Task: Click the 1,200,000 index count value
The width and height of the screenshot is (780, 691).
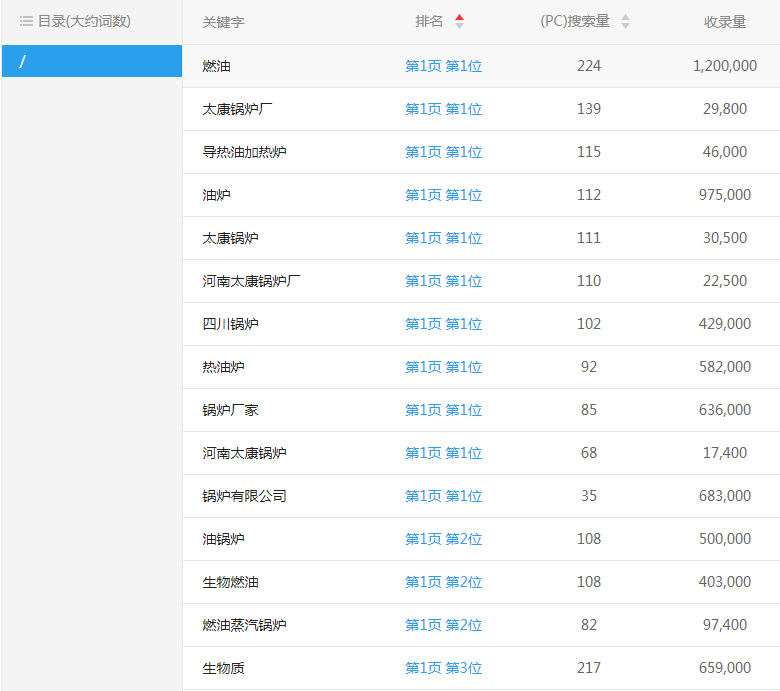Action: (724, 66)
